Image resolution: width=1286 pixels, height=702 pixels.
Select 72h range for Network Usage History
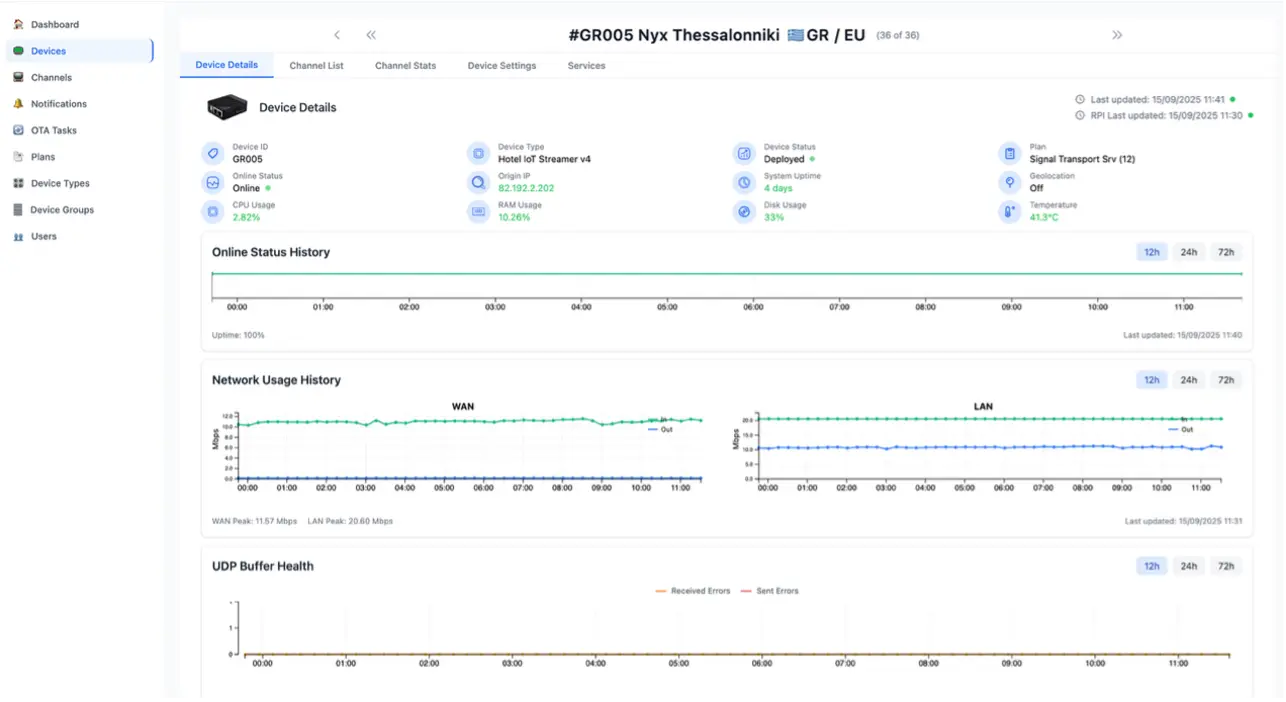[1225, 380]
